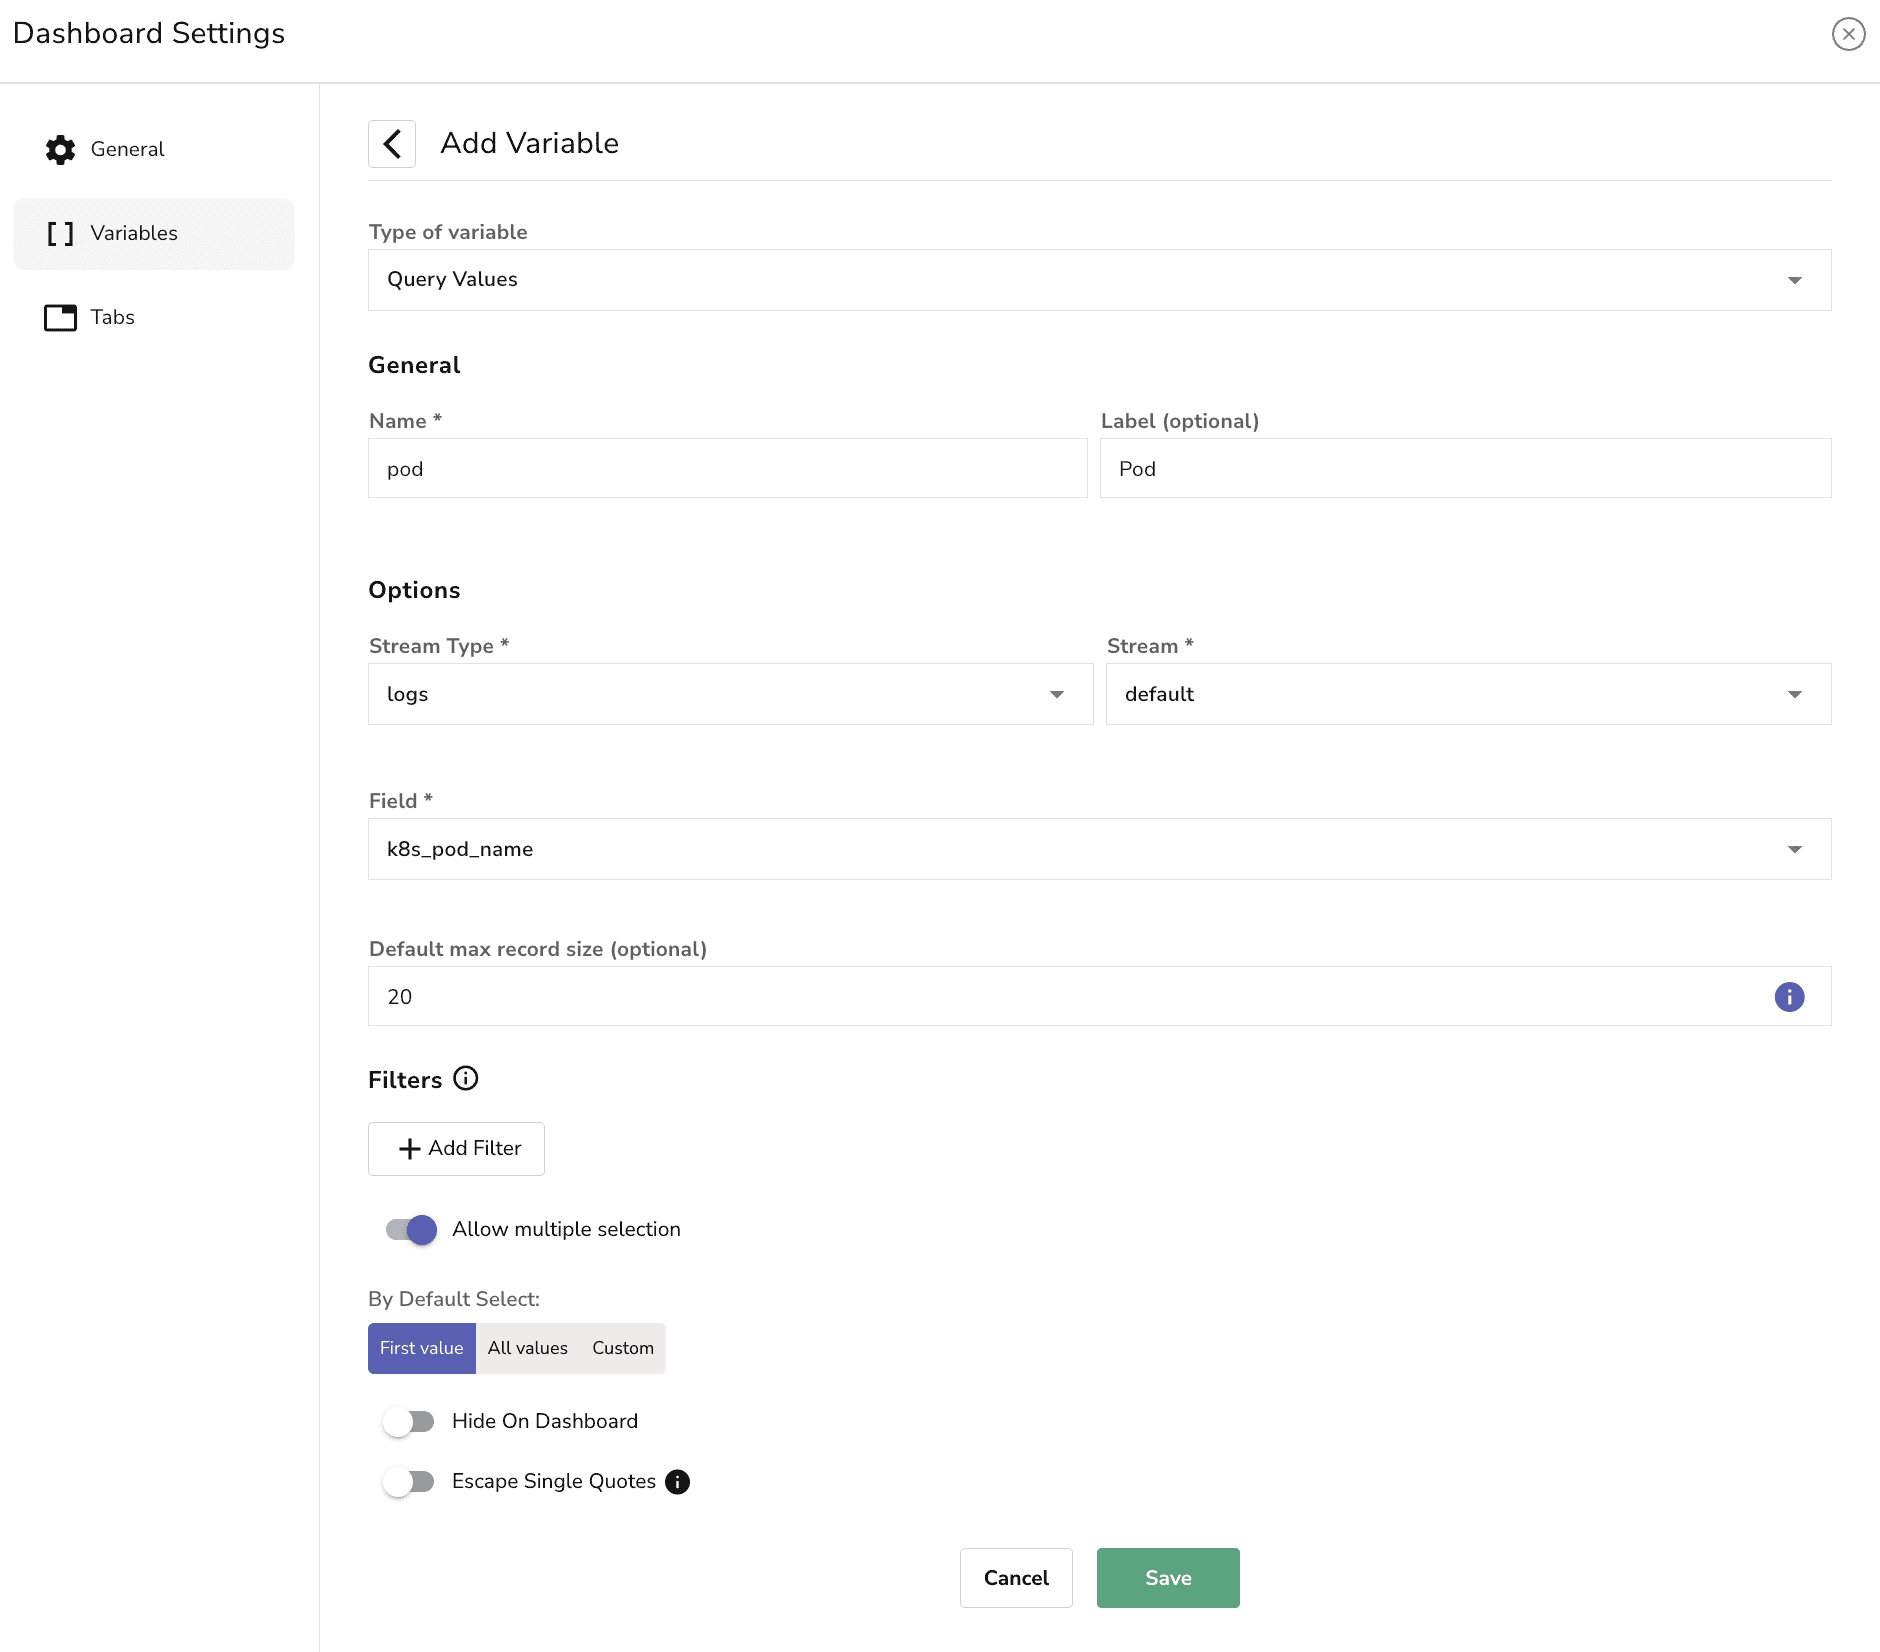Enable Hide On Dashboard
The height and width of the screenshot is (1652, 1880).
point(409,1421)
